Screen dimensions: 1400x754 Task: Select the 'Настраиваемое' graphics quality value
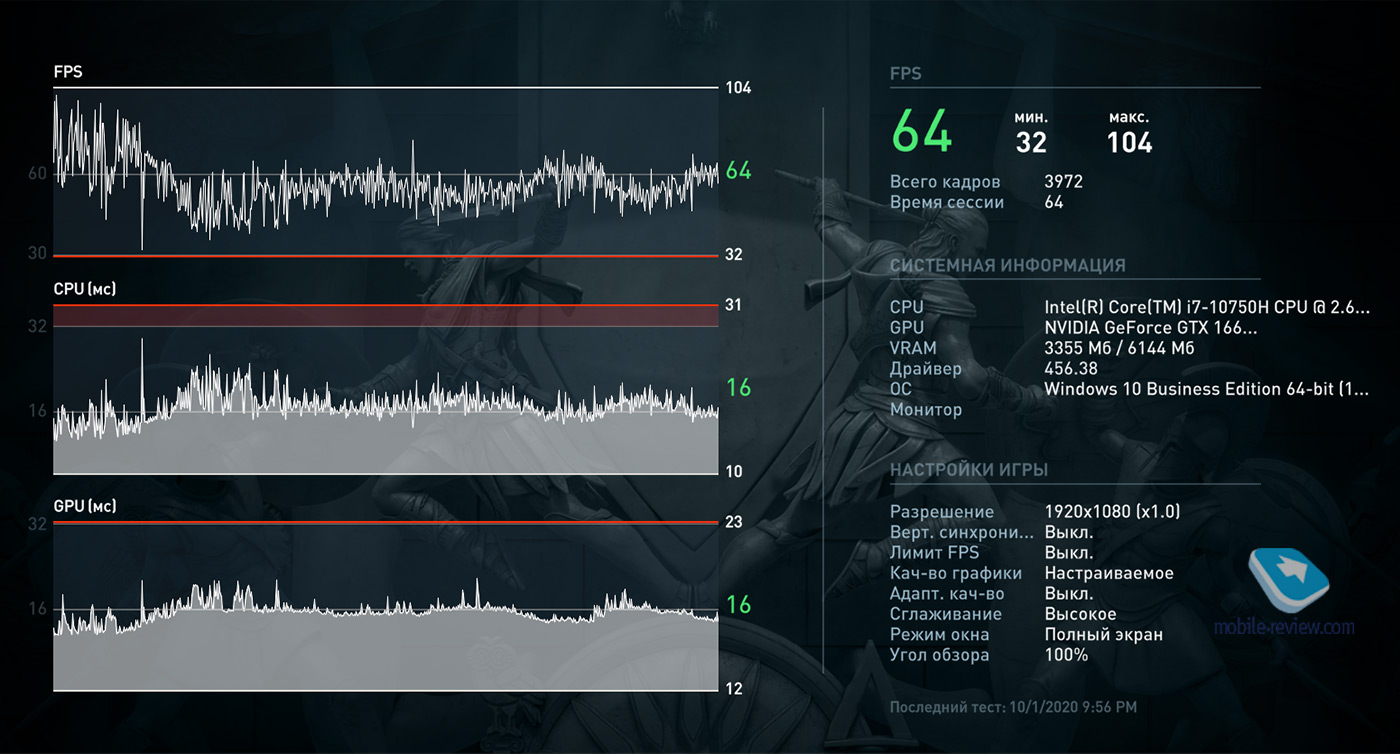(x=1109, y=573)
